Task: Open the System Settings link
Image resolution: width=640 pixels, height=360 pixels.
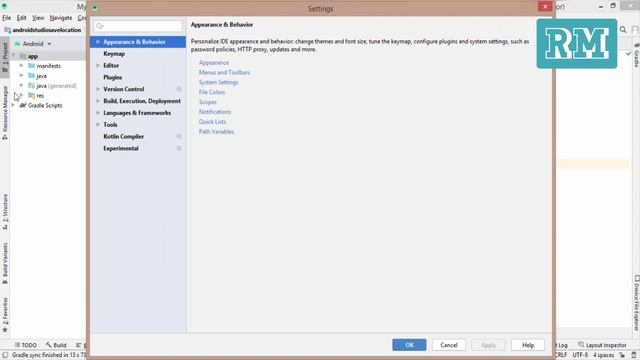Action: (x=218, y=82)
